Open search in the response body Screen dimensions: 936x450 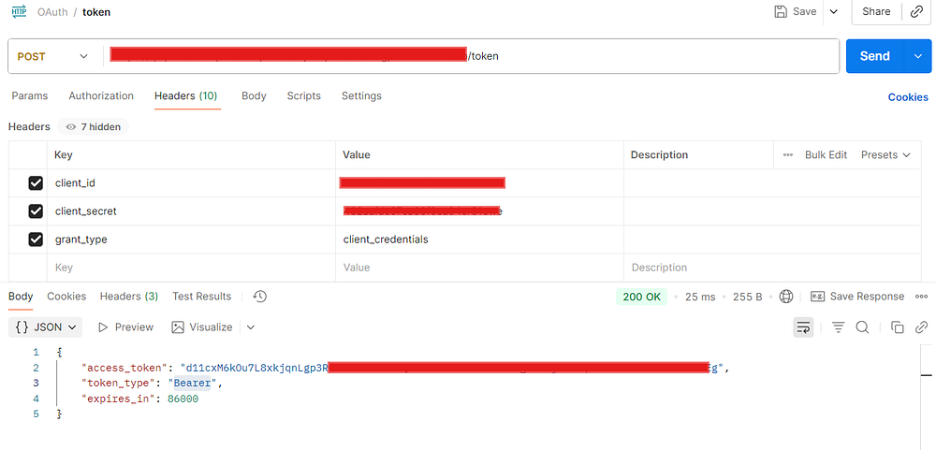coord(862,327)
